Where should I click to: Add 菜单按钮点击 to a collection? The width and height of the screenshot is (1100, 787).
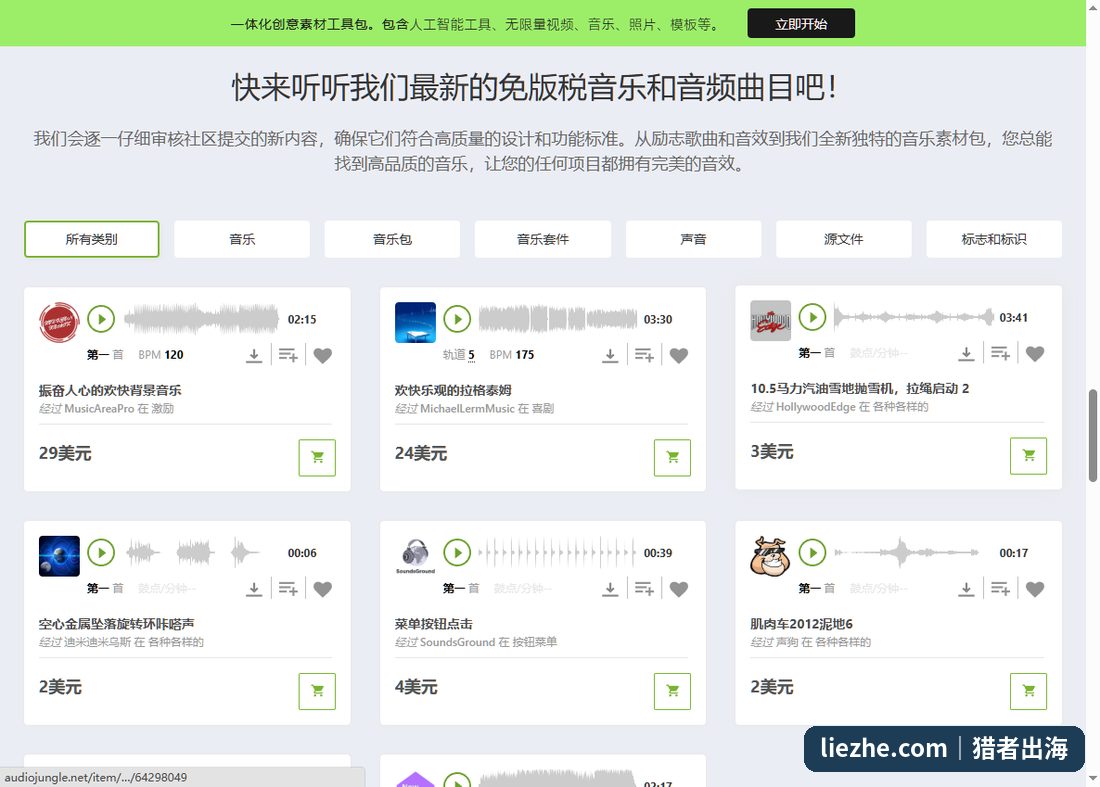point(644,589)
